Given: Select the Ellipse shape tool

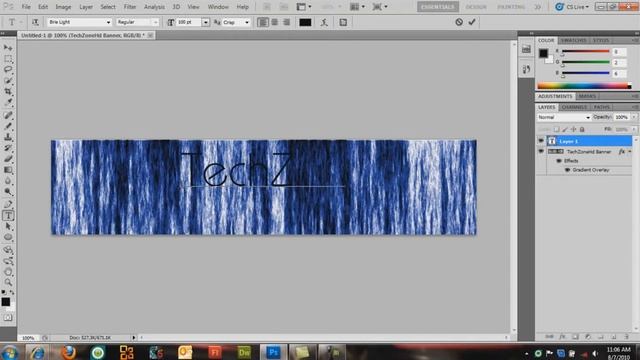Looking at the screenshot, I should pyautogui.click(x=8, y=237).
